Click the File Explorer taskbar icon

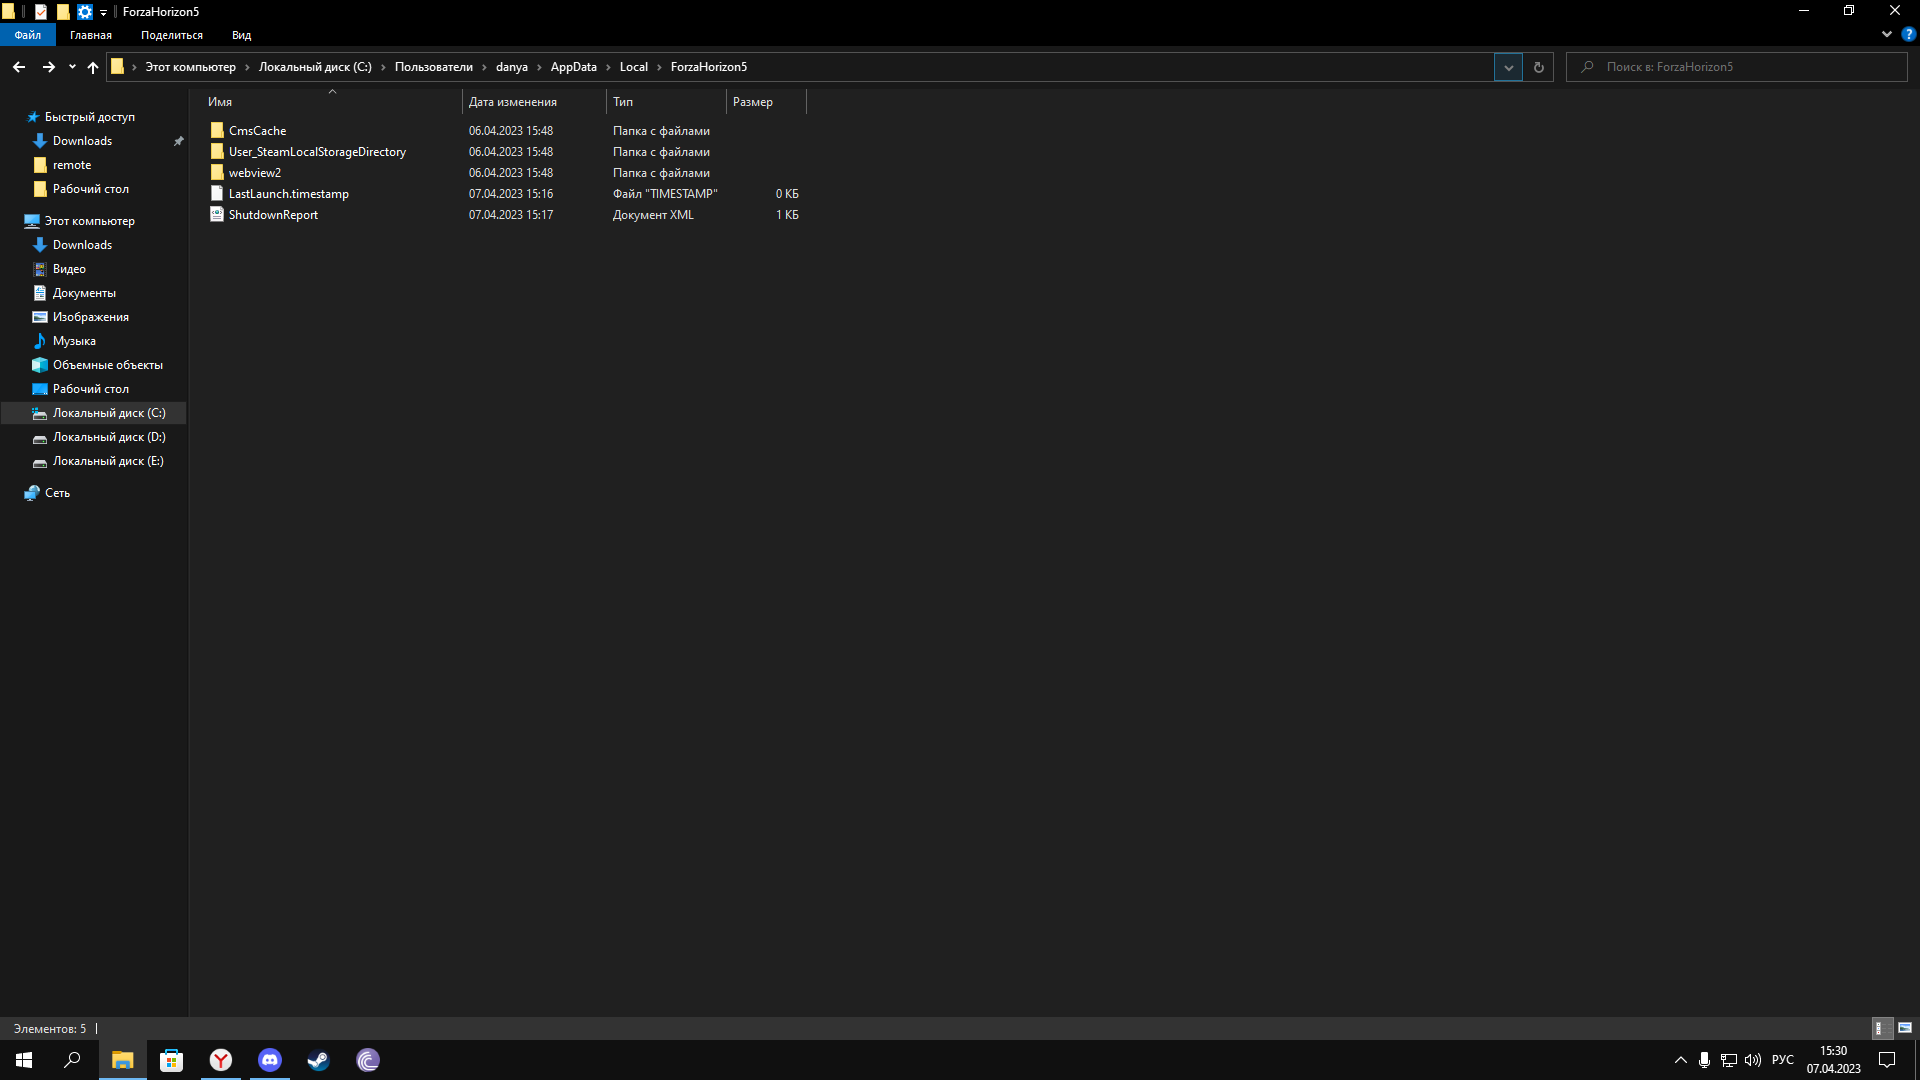coord(122,1060)
